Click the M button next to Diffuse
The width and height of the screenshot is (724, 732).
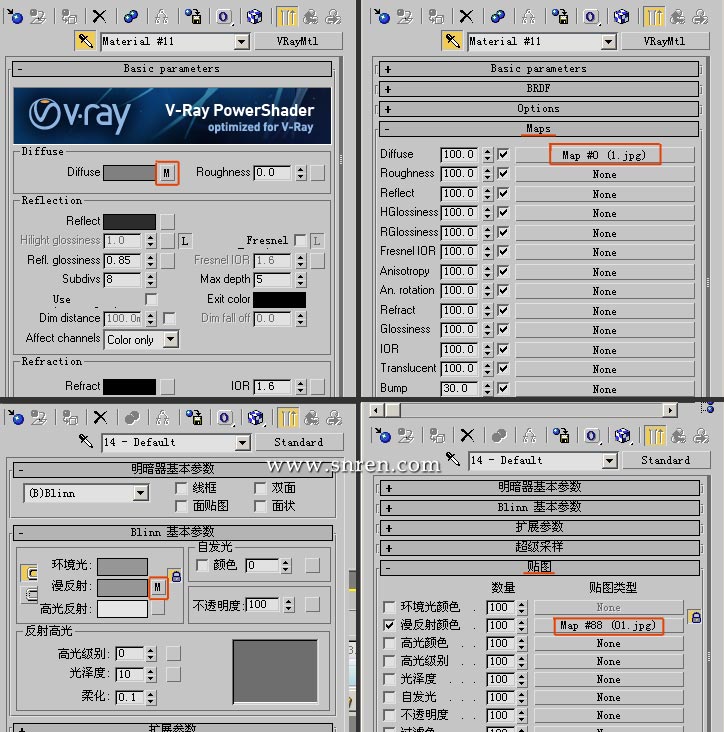tap(167, 173)
